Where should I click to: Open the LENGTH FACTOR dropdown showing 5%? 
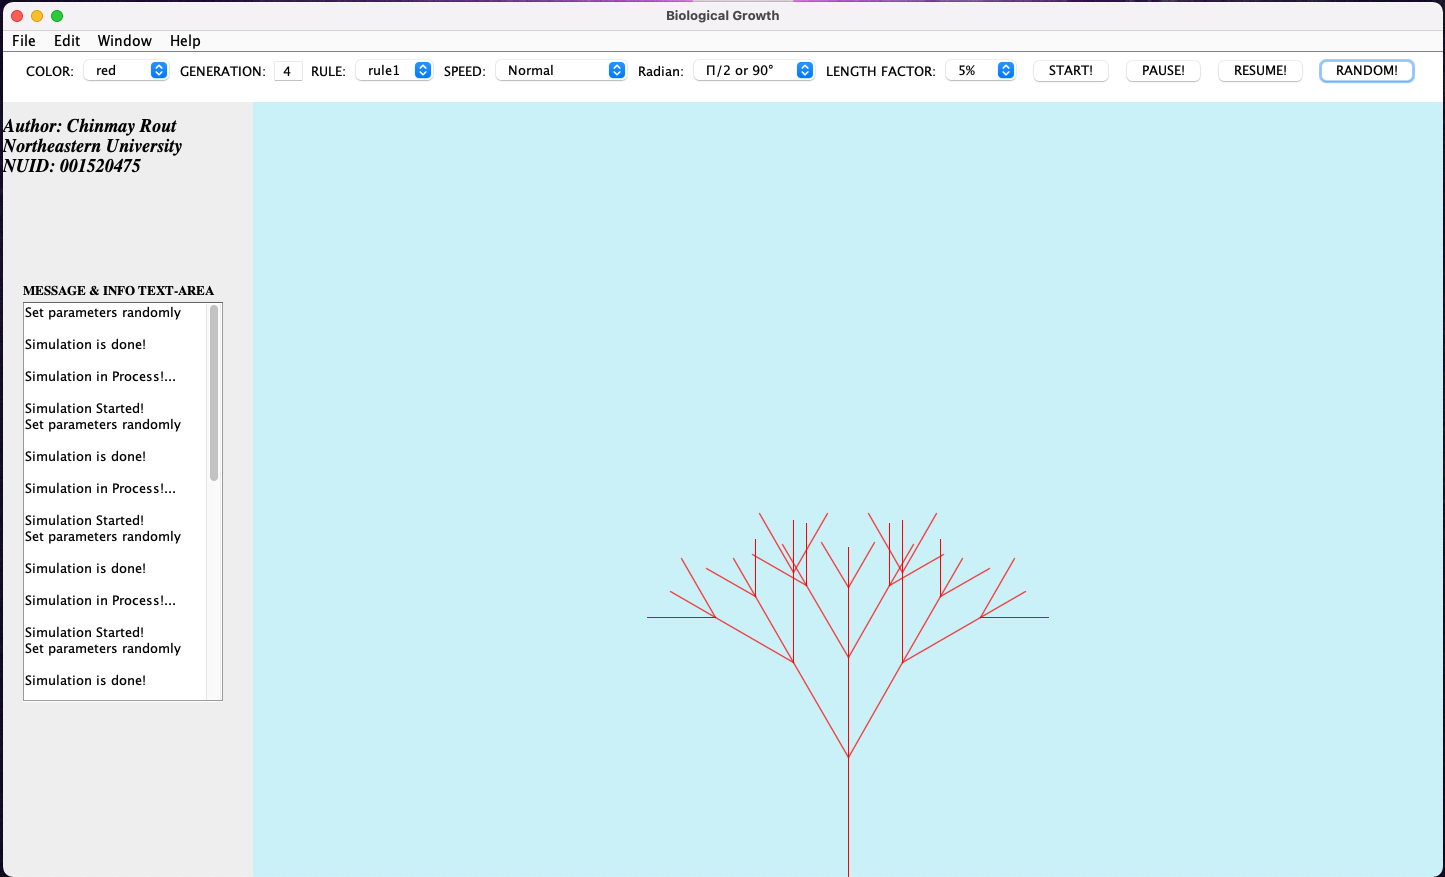(x=980, y=70)
